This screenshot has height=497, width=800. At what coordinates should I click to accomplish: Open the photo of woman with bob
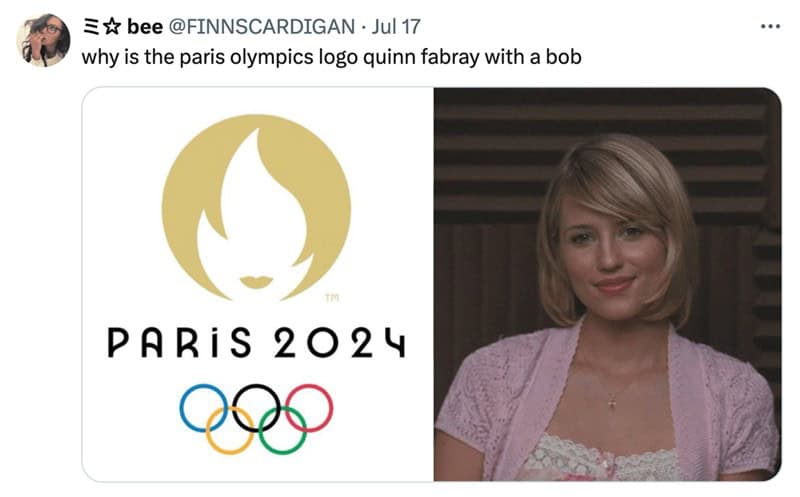coord(608,284)
